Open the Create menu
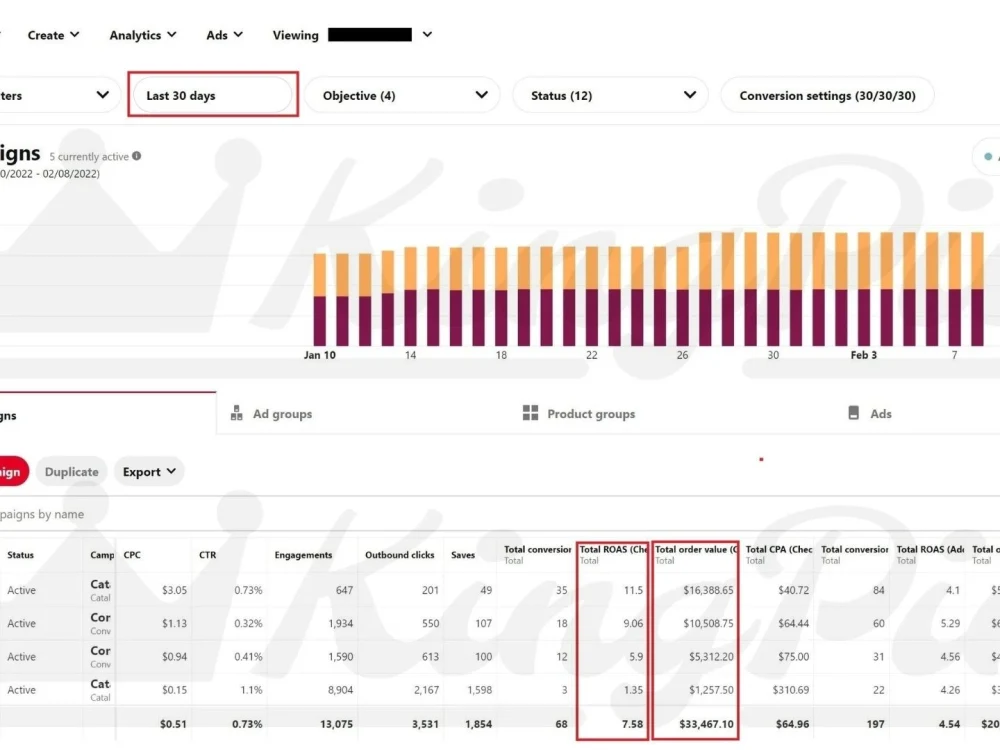The height and width of the screenshot is (750, 1000). (54, 35)
